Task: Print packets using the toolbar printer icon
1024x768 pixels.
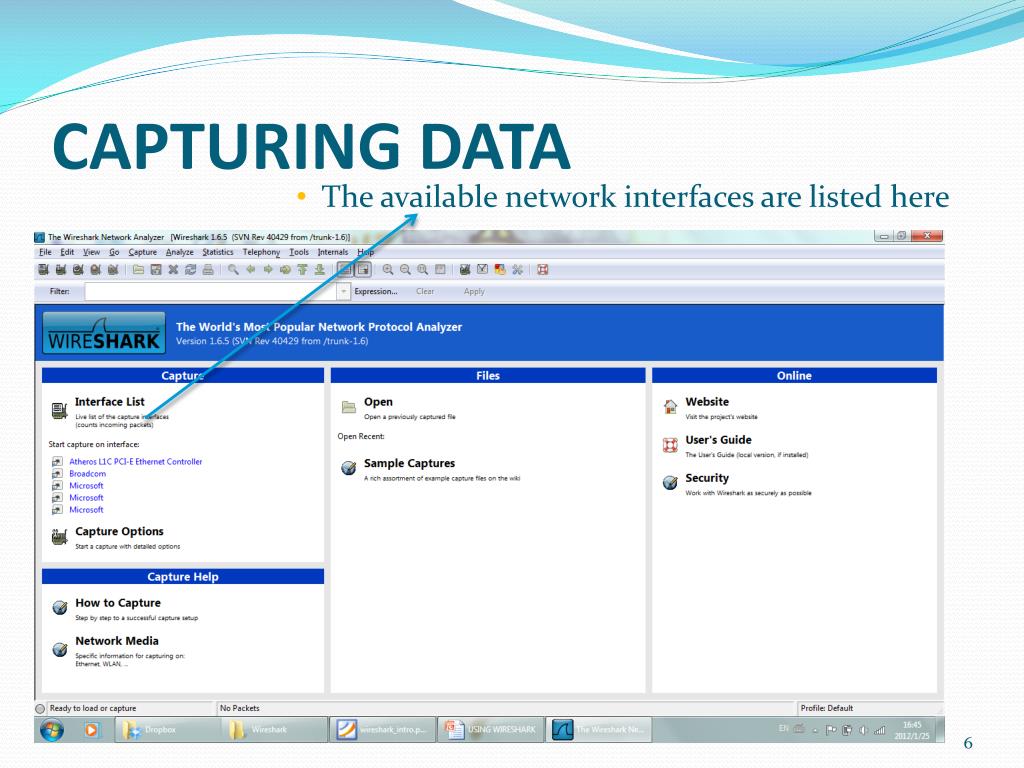Action: click(x=208, y=270)
